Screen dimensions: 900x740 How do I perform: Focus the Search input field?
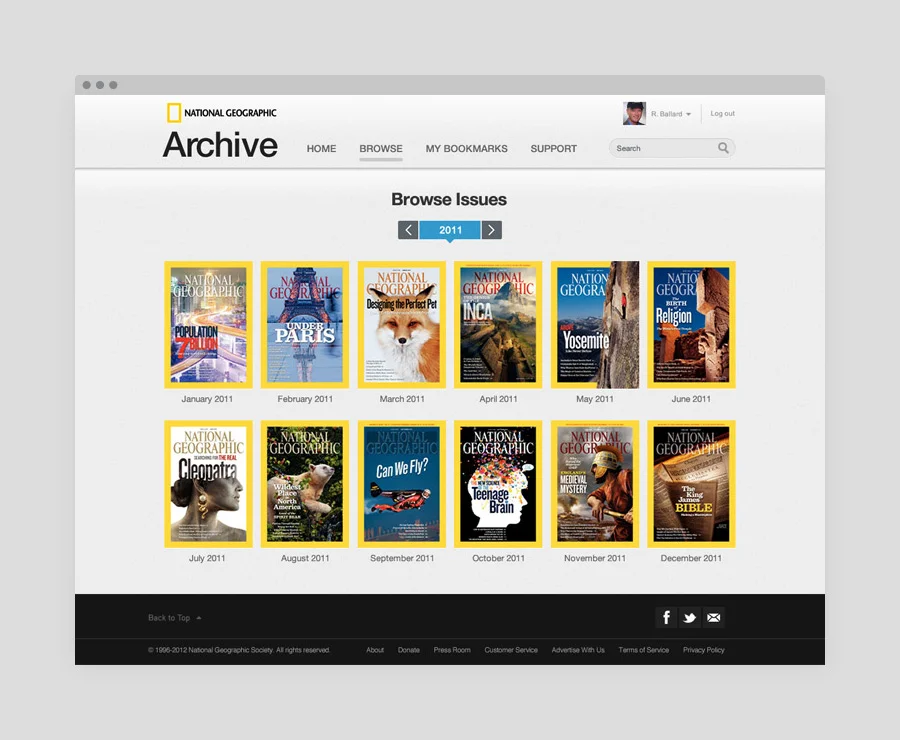672,148
